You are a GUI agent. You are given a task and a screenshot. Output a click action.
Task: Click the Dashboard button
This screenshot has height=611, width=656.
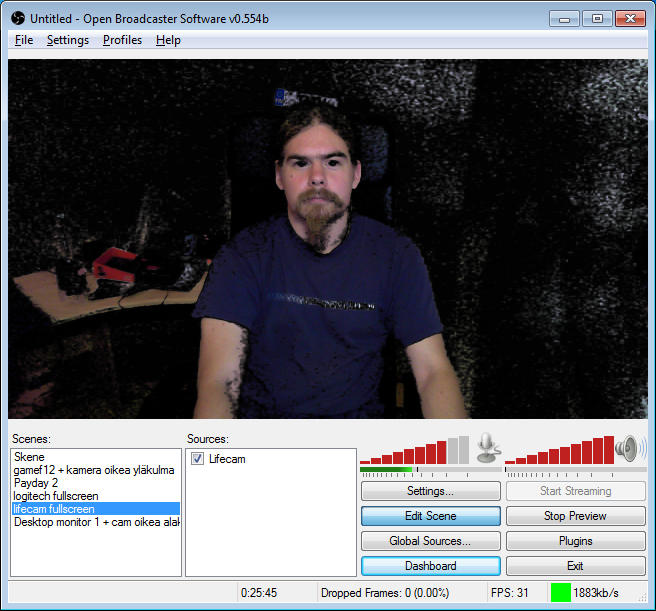(x=430, y=566)
